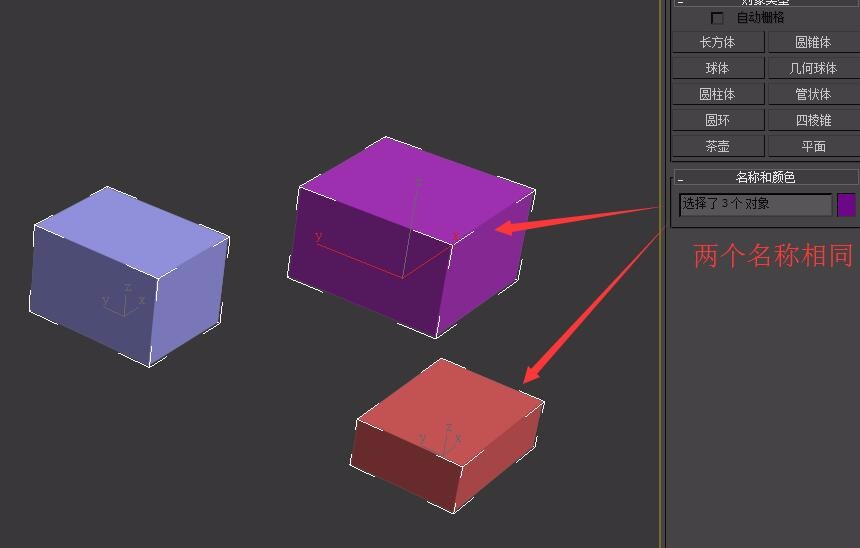
Task: Select the 平面 plane button
Action: click(x=812, y=146)
